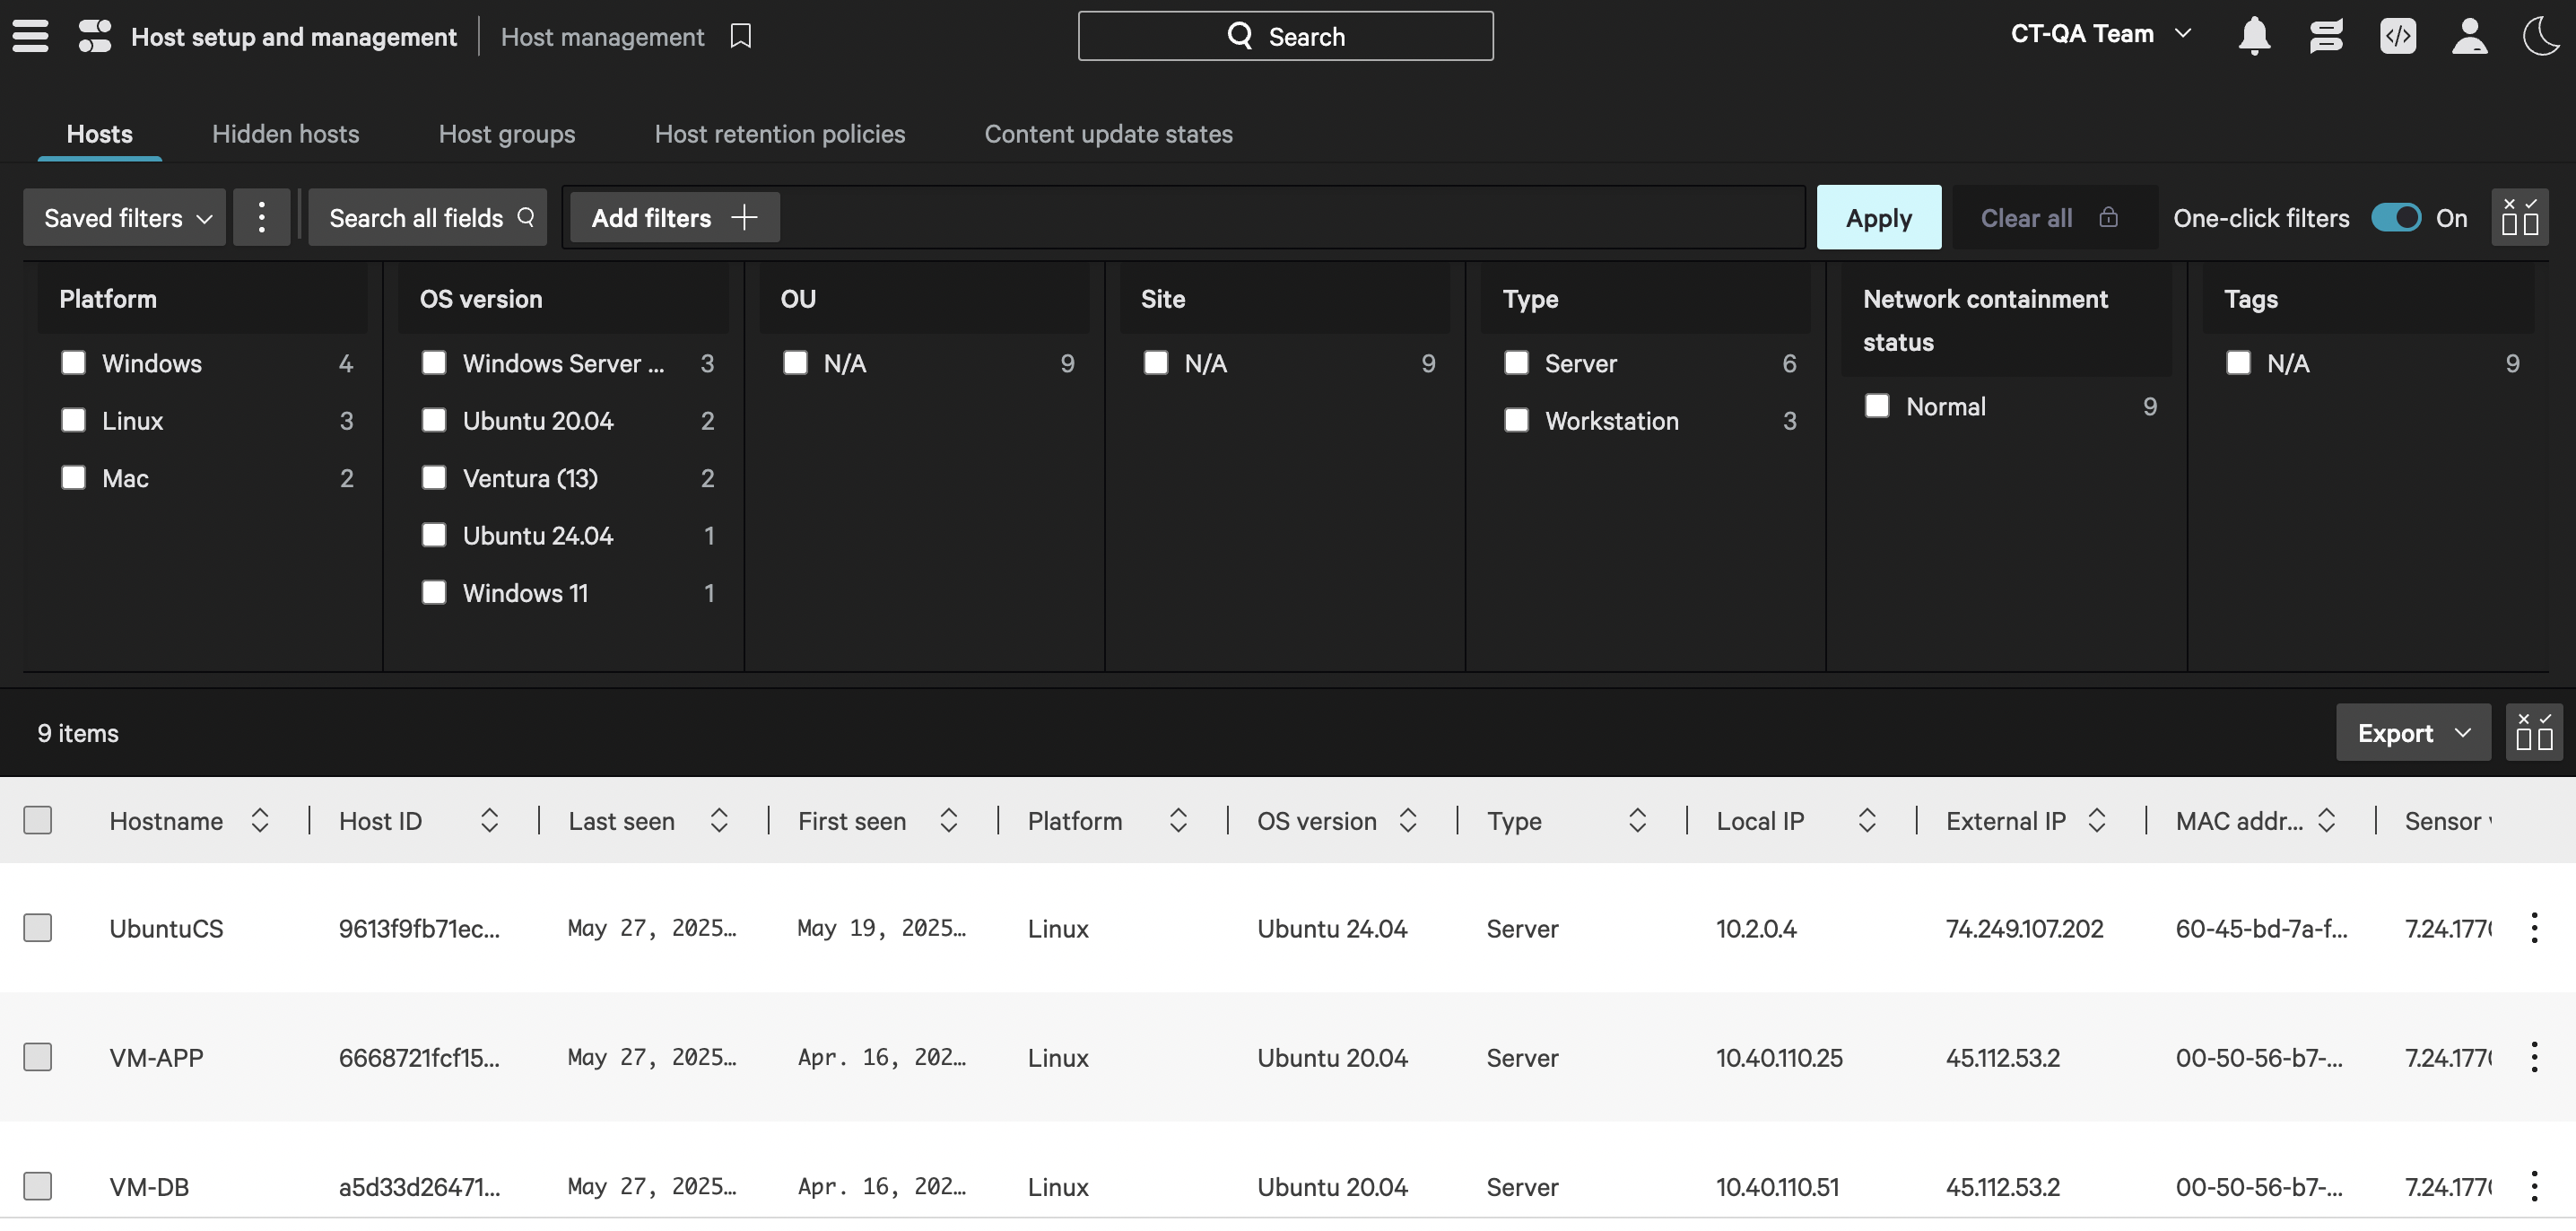Select the VM-APP host row checkbox
Screen dimensions: 2576x1231
38,1057
